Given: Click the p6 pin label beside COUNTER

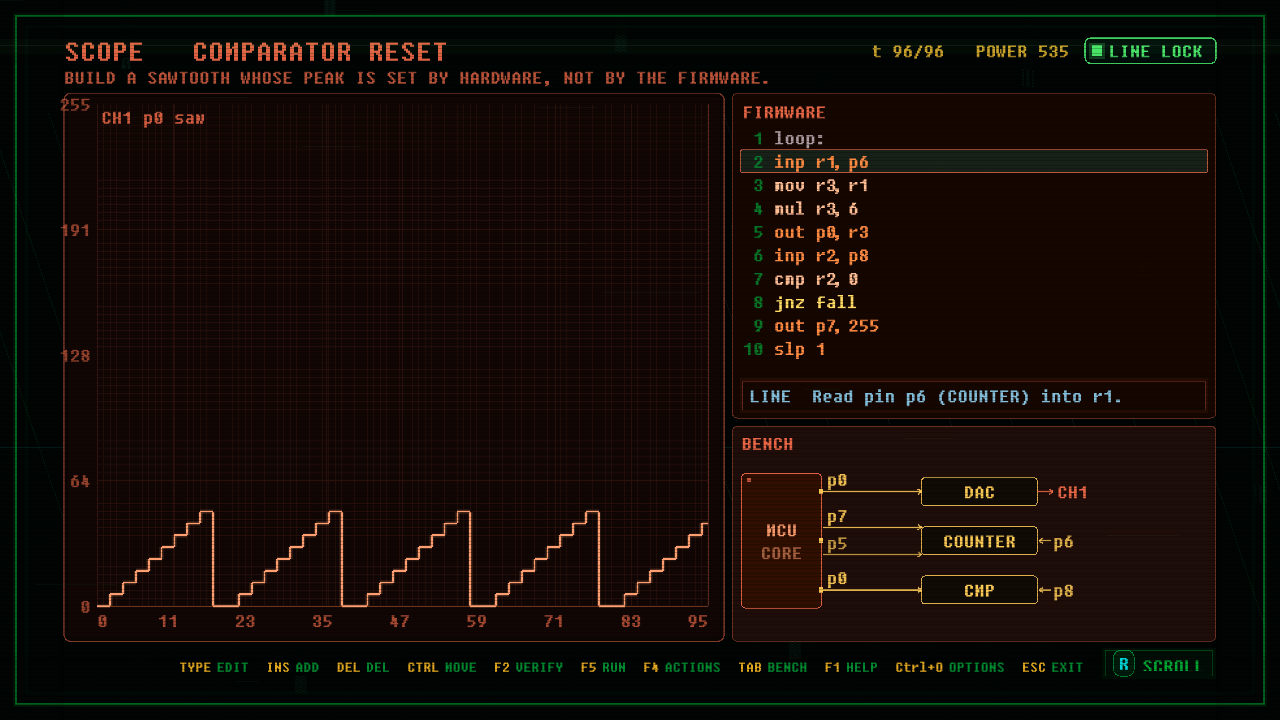Looking at the screenshot, I should click(x=1063, y=541).
